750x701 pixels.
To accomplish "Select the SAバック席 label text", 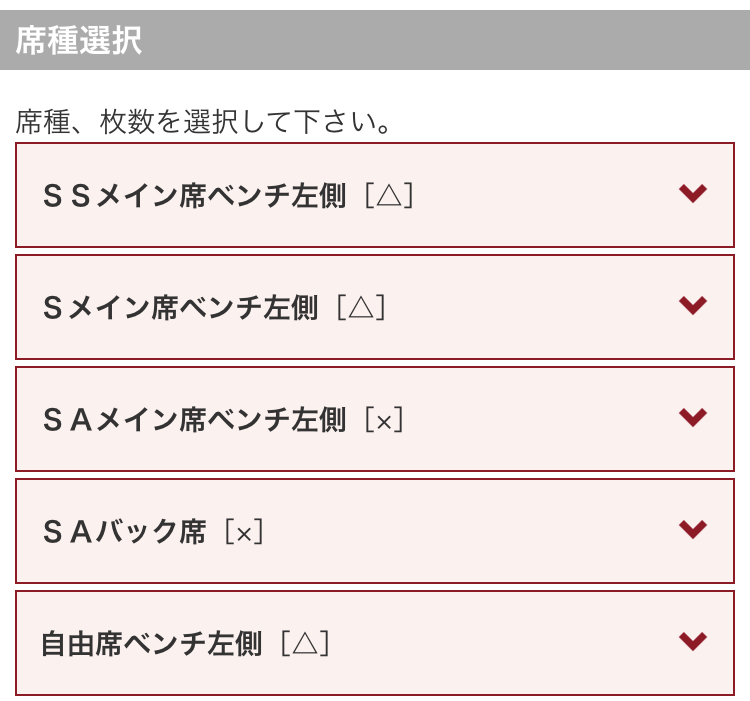I will coord(124,532).
